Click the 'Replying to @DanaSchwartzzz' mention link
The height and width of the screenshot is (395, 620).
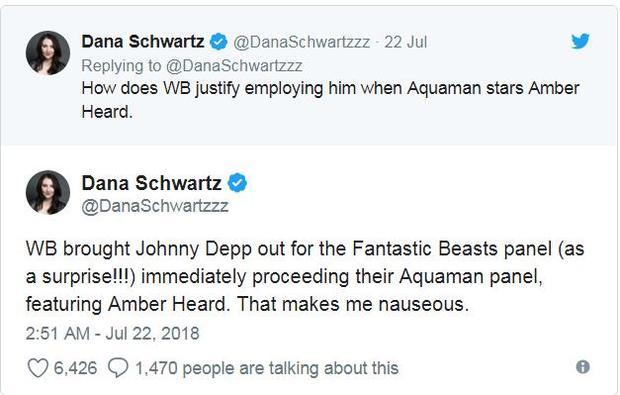234,66
